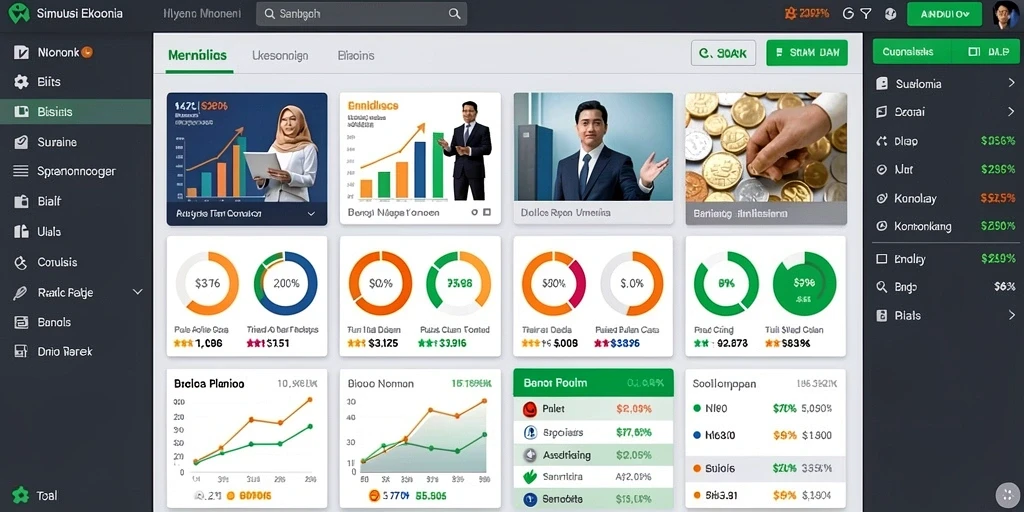Click the Toal icon at sidebar bottom
Screen dimensions: 1024x512
coord(21,495)
